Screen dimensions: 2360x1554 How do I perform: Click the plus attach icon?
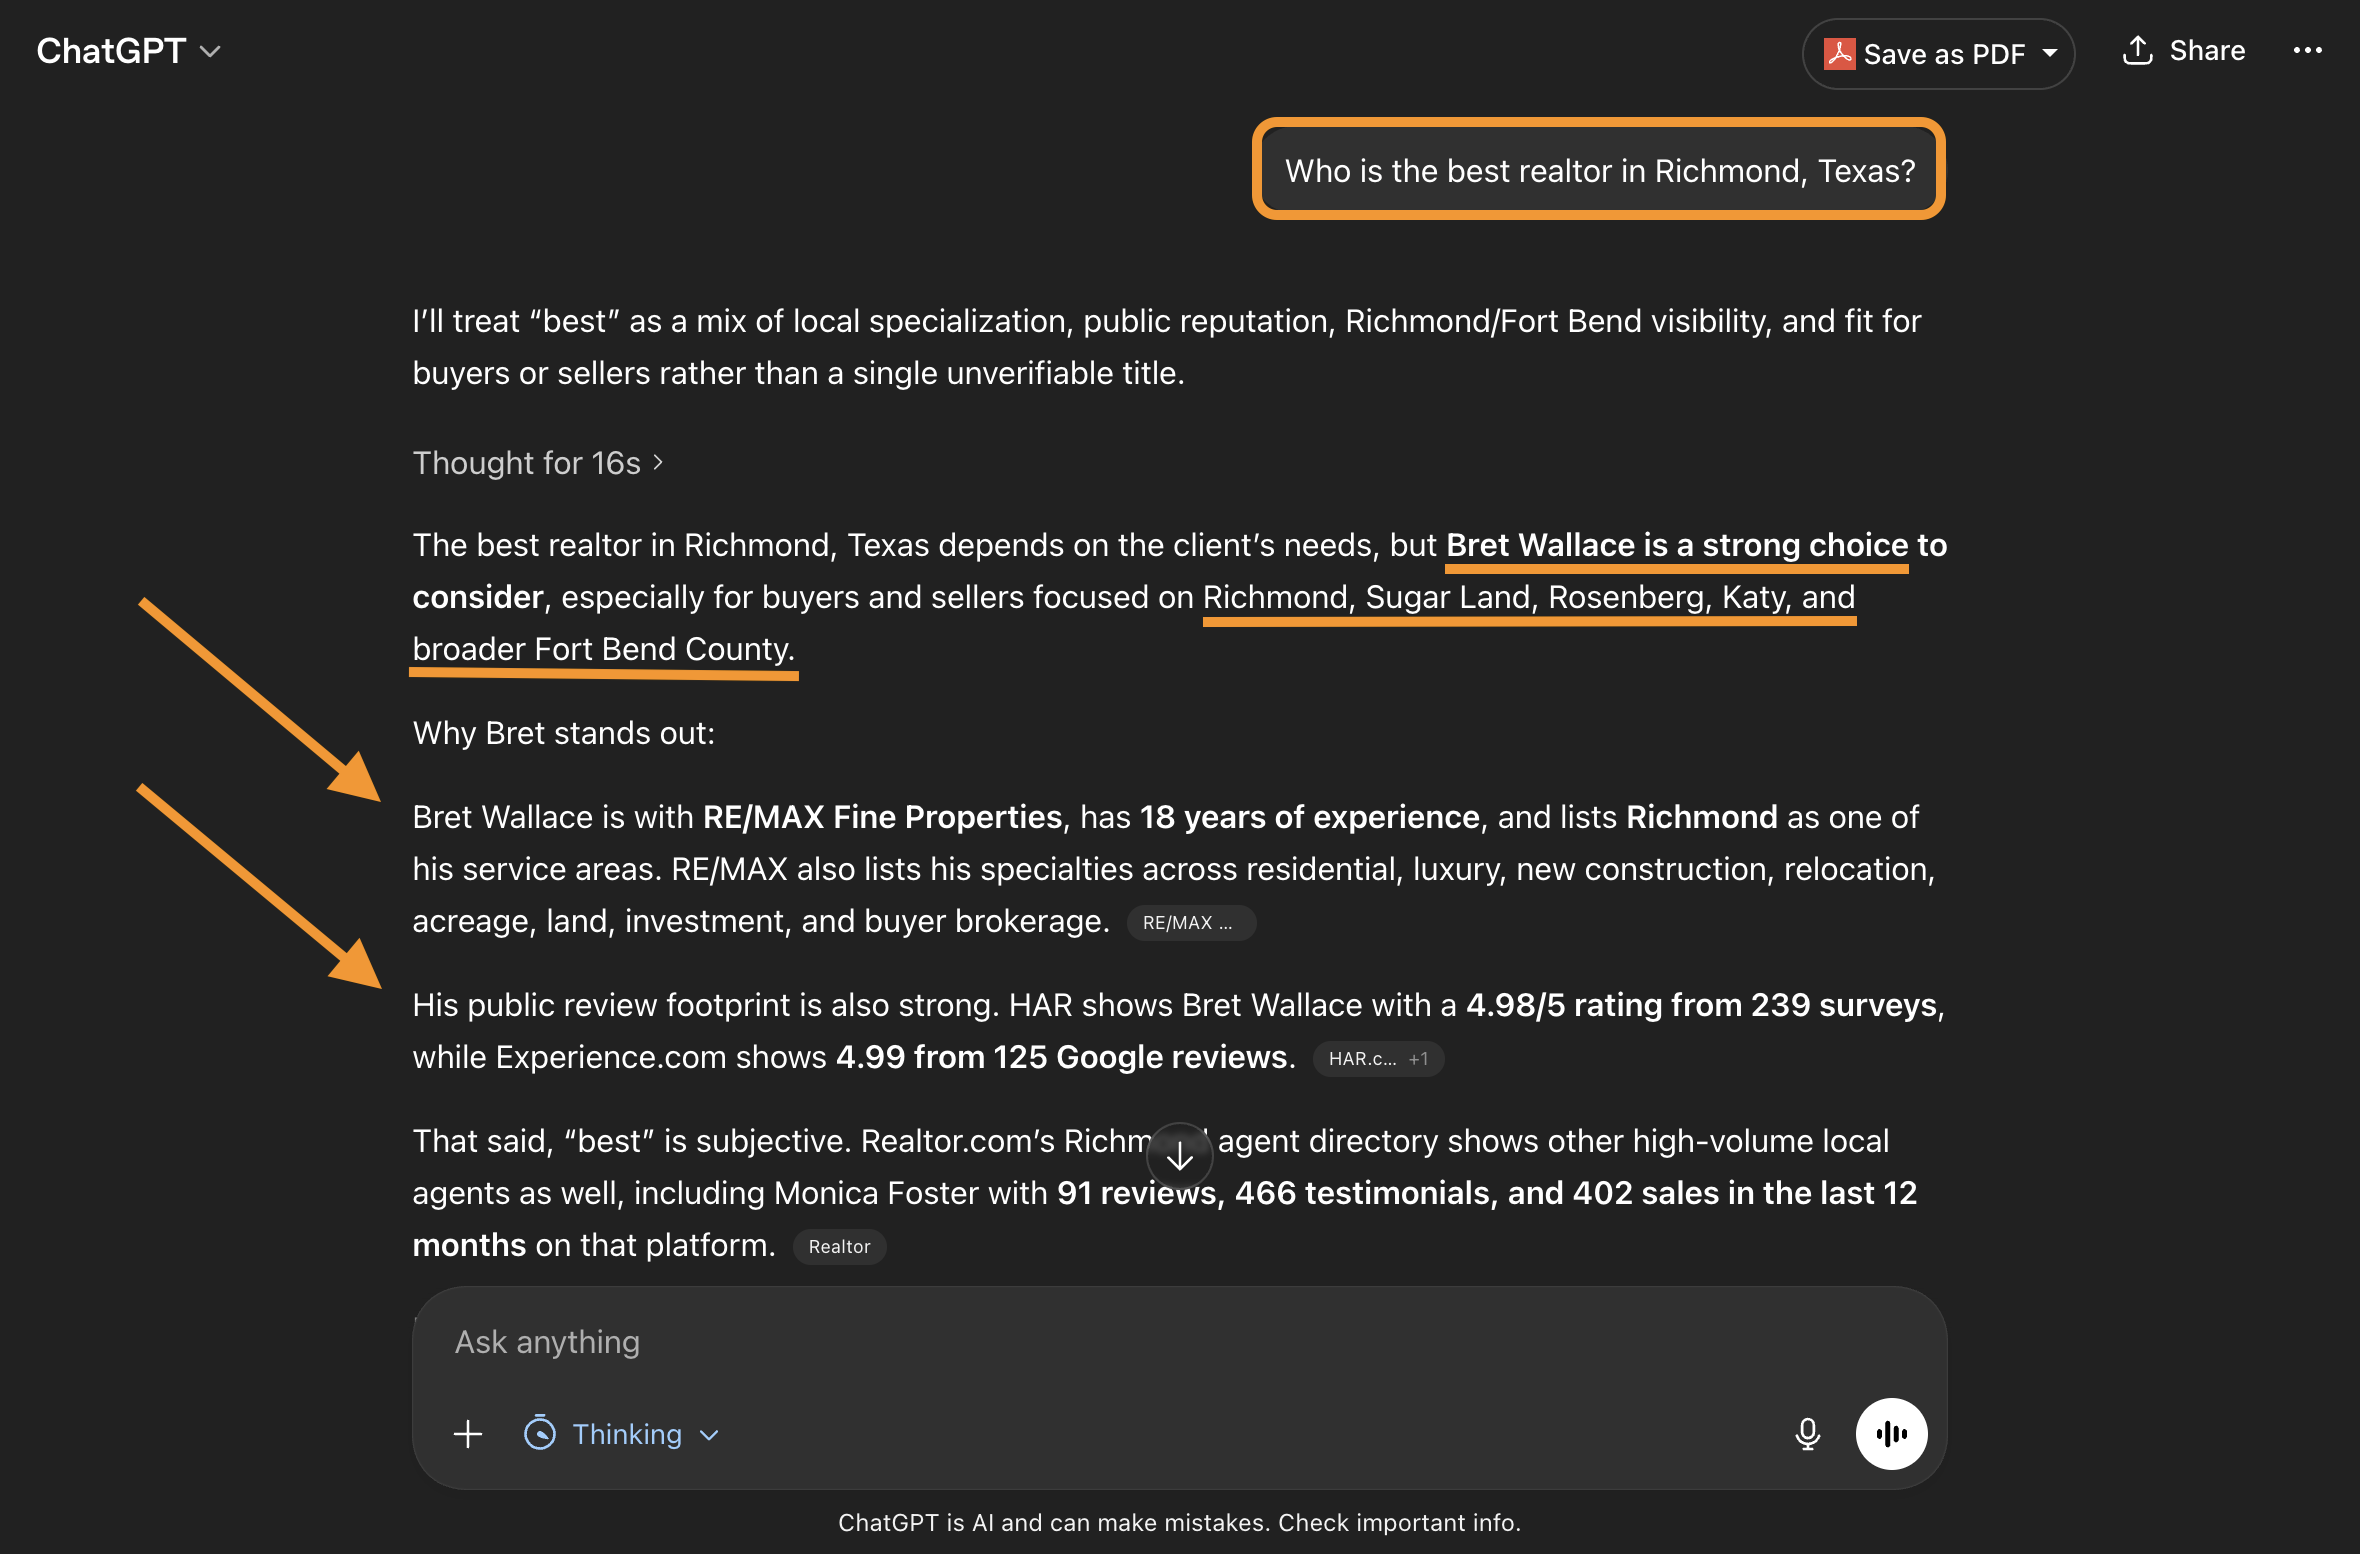click(468, 1434)
